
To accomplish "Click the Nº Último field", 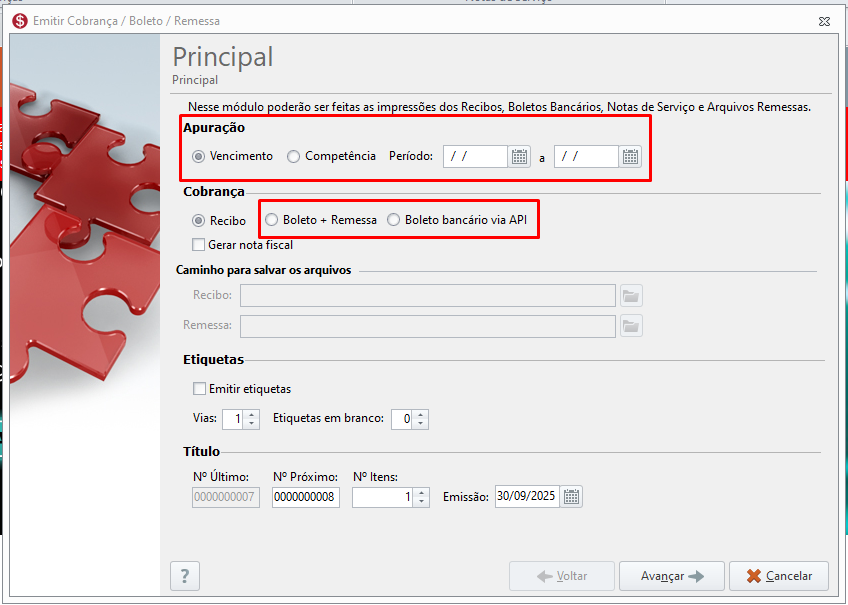I will point(226,497).
